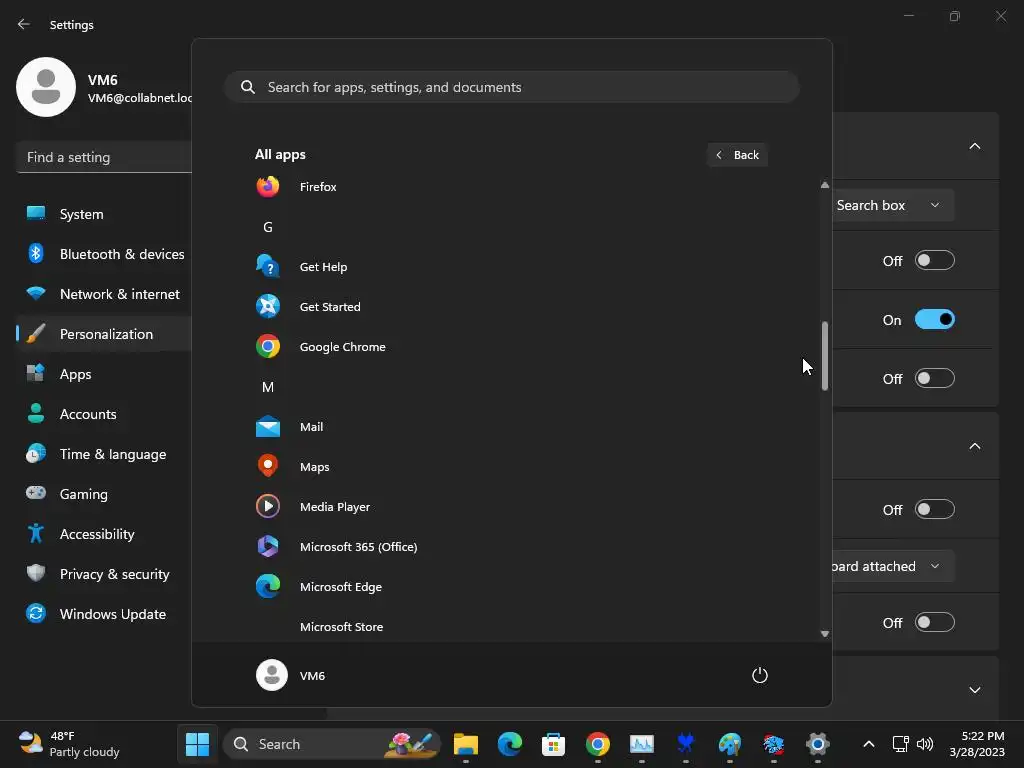Click the All apps scrollbar thumb
This screenshot has width=1024, height=768.
[825, 356]
